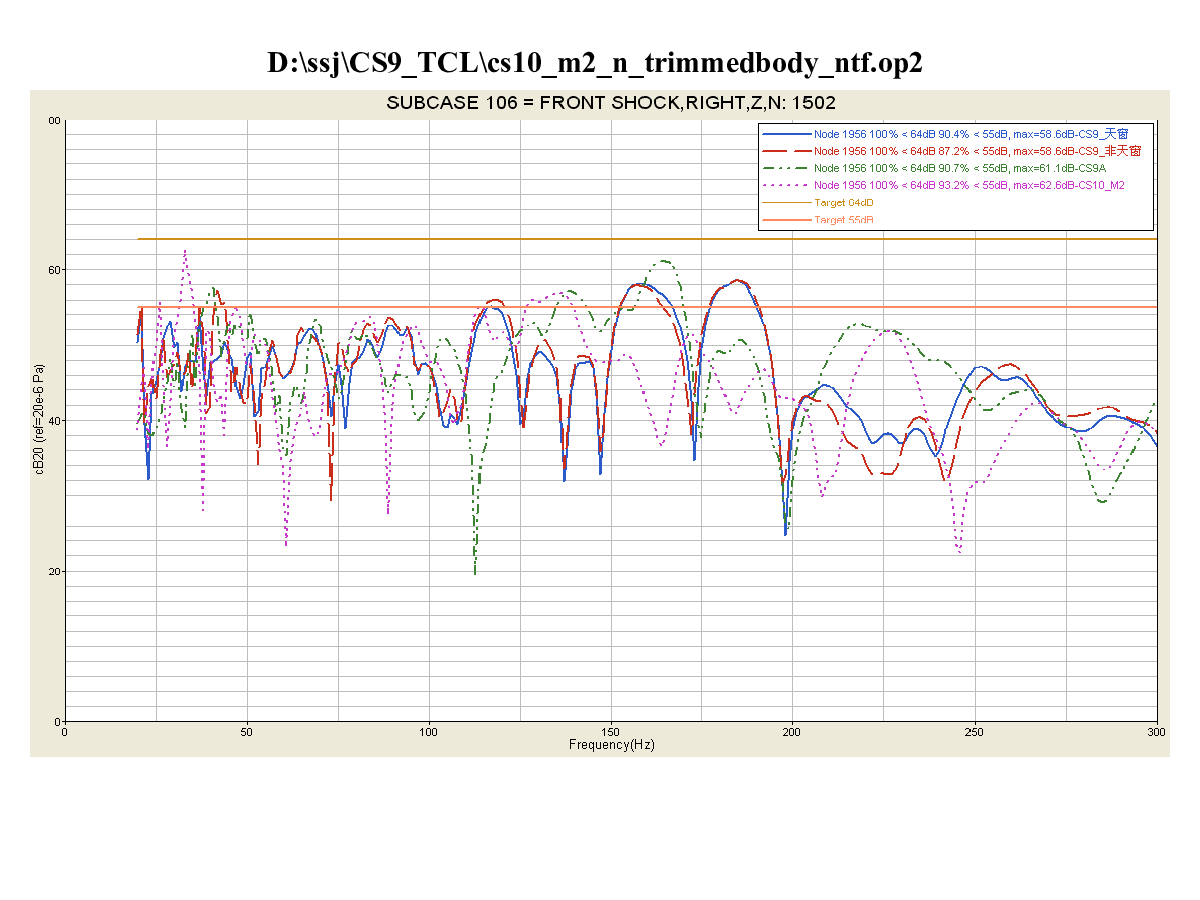Click the y-axis tick label '40'
1200x900 pixels.
pyautogui.click(x=56, y=420)
